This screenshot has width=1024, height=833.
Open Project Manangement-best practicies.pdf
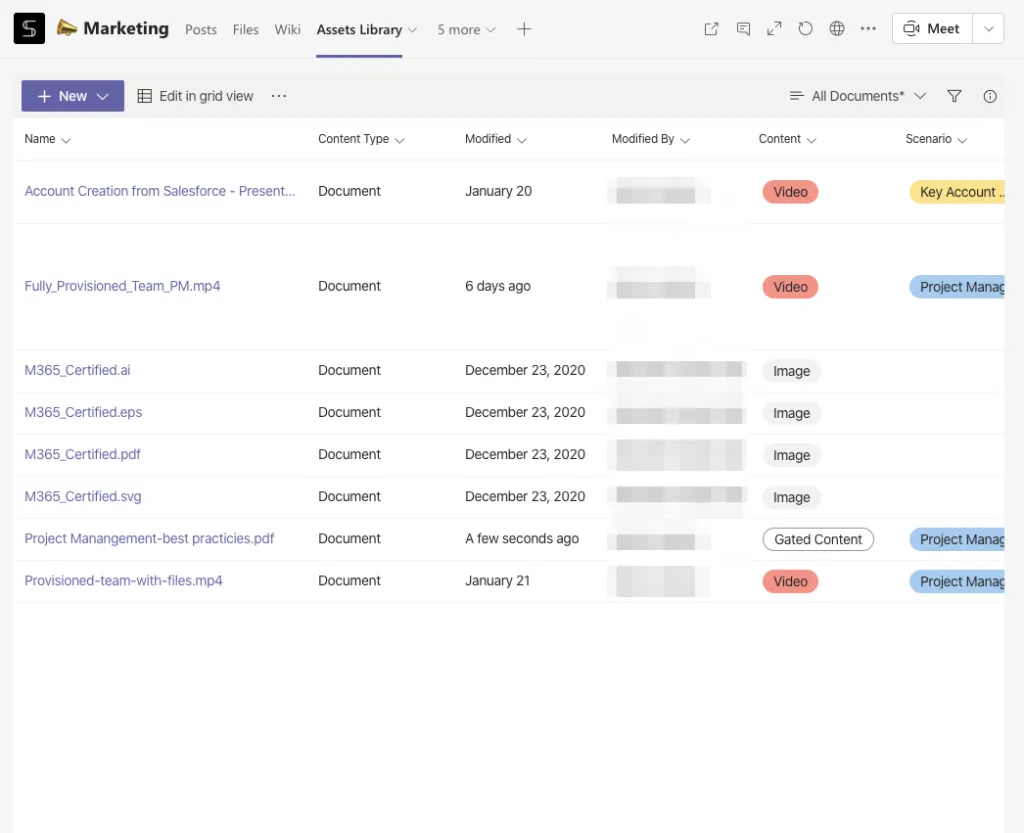[149, 539]
